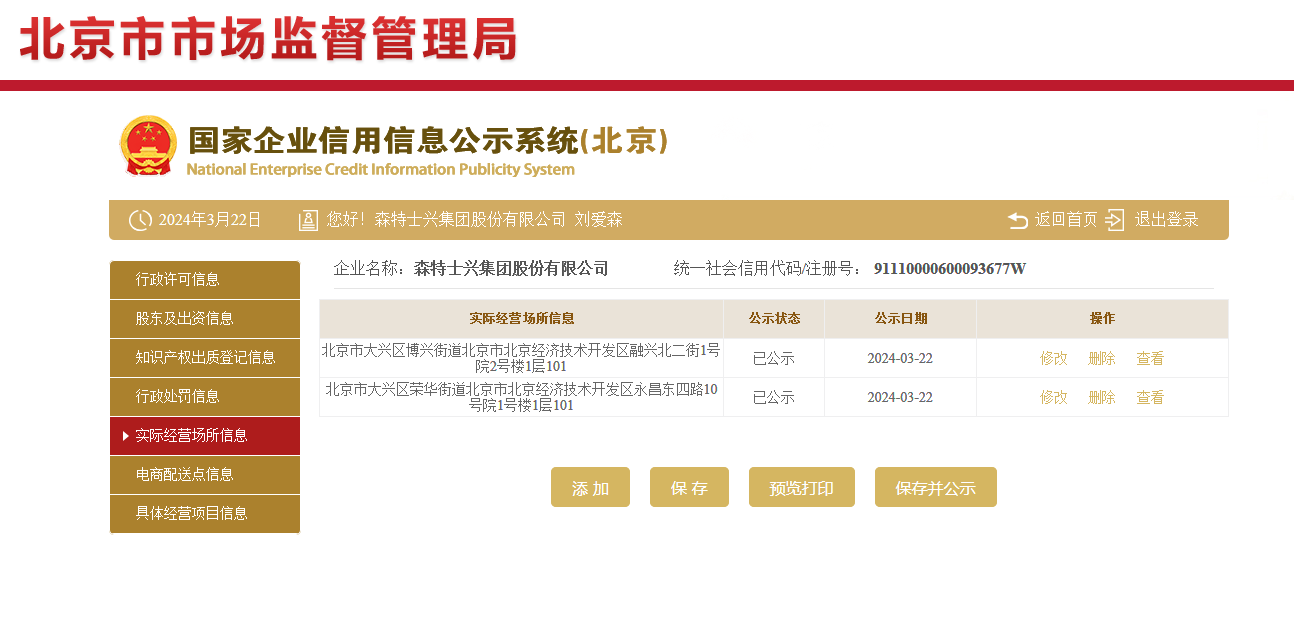Click 删除 for the 永昌东四路 address row
1294x617 pixels.
(x=1102, y=398)
